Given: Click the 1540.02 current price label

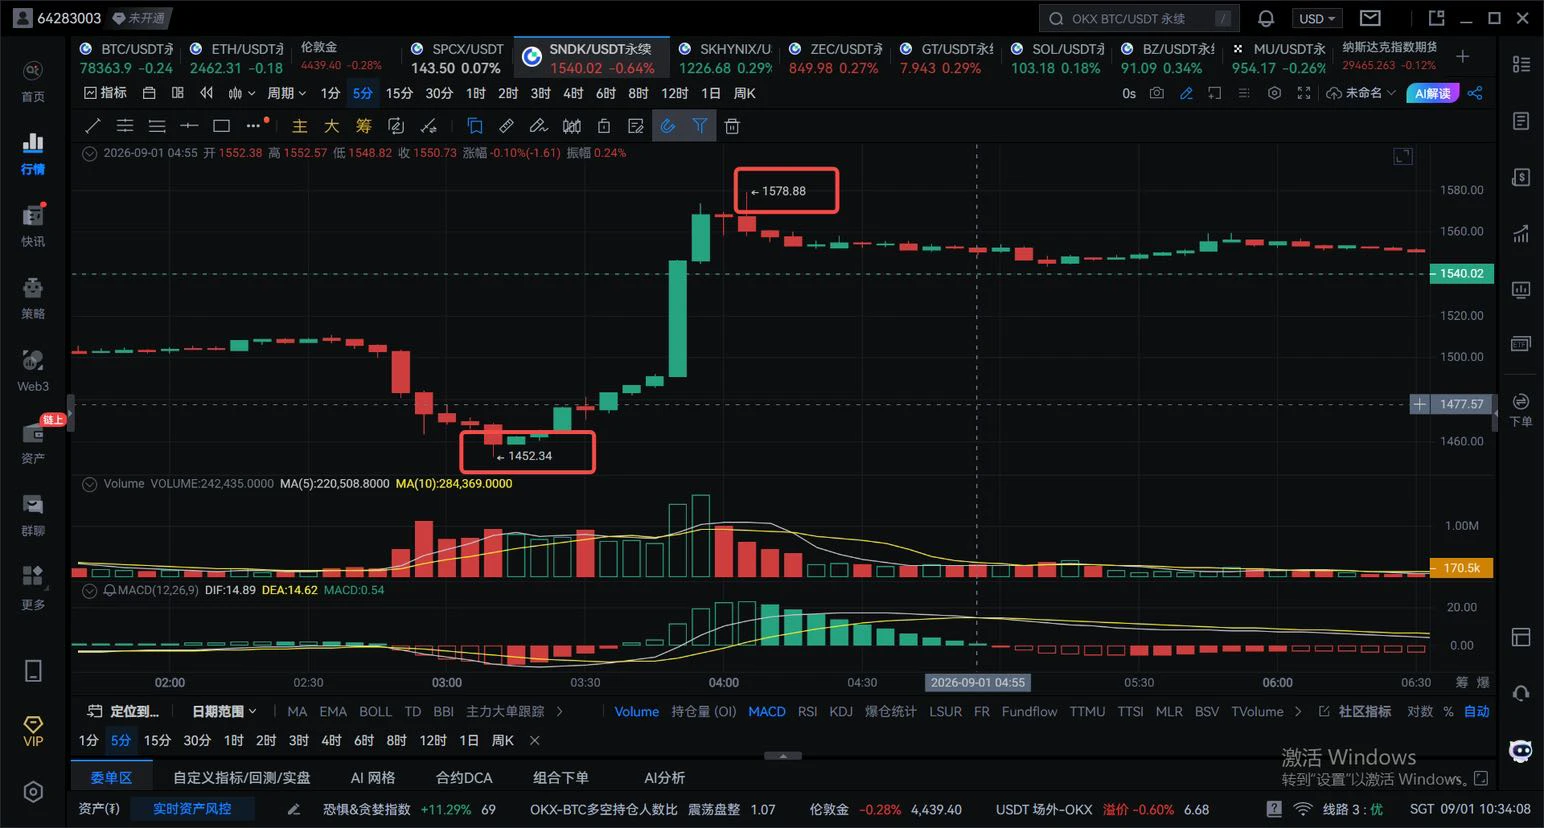Looking at the screenshot, I should point(1461,273).
